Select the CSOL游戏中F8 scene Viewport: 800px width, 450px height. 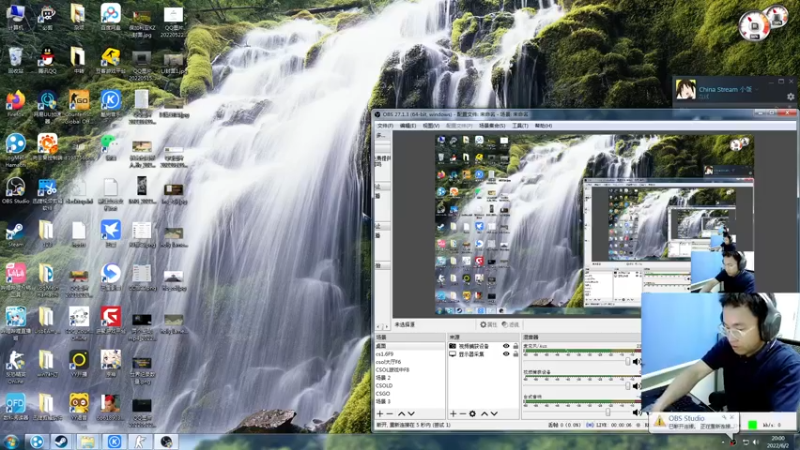pyautogui.click(x=410, y=370)
